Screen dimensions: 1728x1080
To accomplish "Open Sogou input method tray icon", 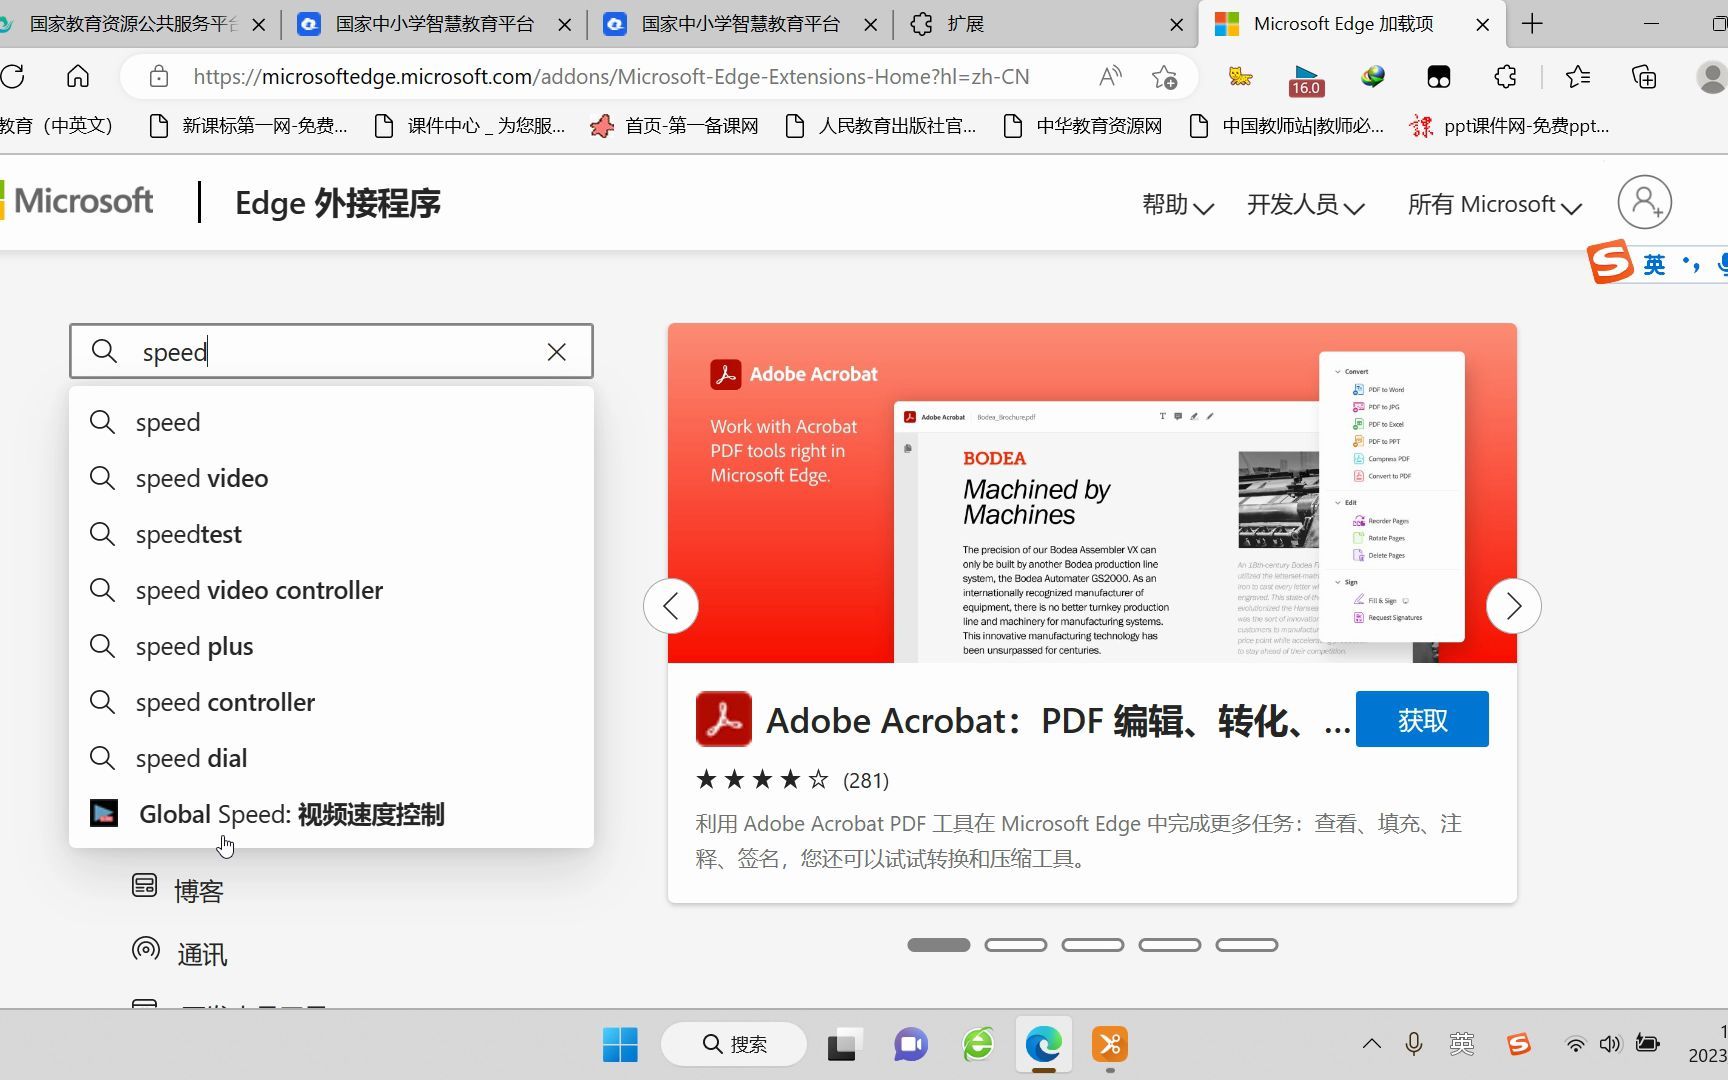I will (1519, 1044).
